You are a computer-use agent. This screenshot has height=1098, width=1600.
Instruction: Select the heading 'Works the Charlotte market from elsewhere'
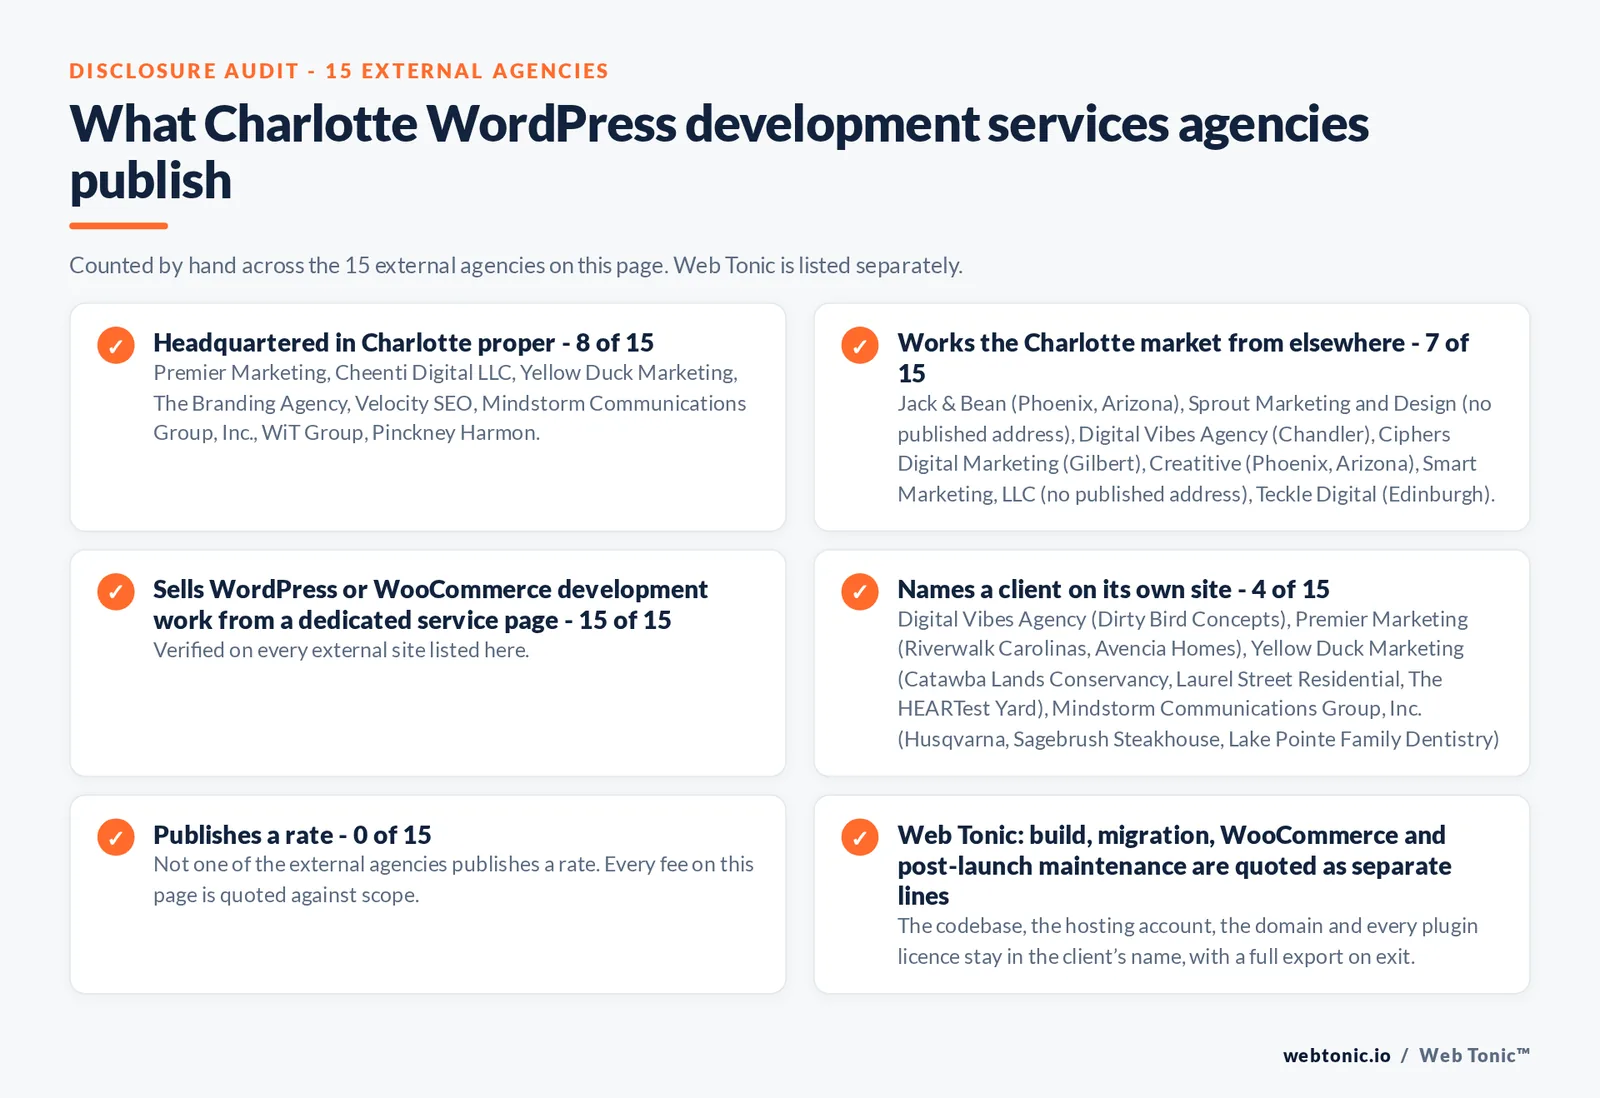tap(1183, 358)
